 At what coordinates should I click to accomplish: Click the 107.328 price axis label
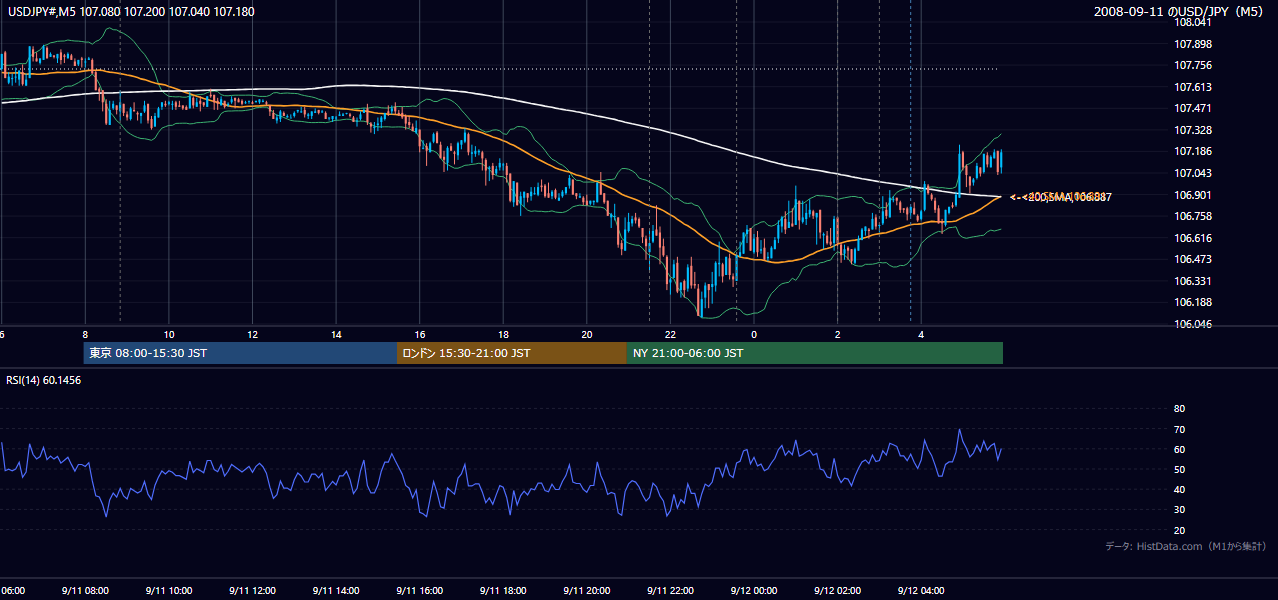pyautogui.click(x=1193, y=130)
